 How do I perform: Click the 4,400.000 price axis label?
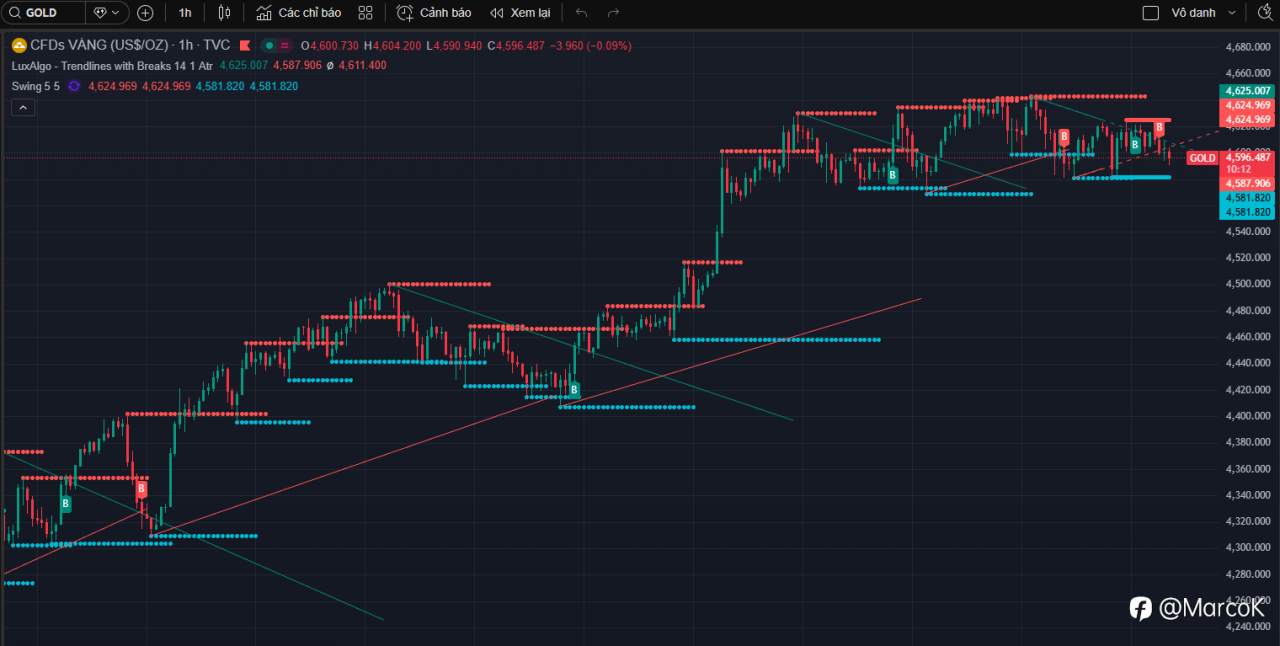[x=1247, y=416]
